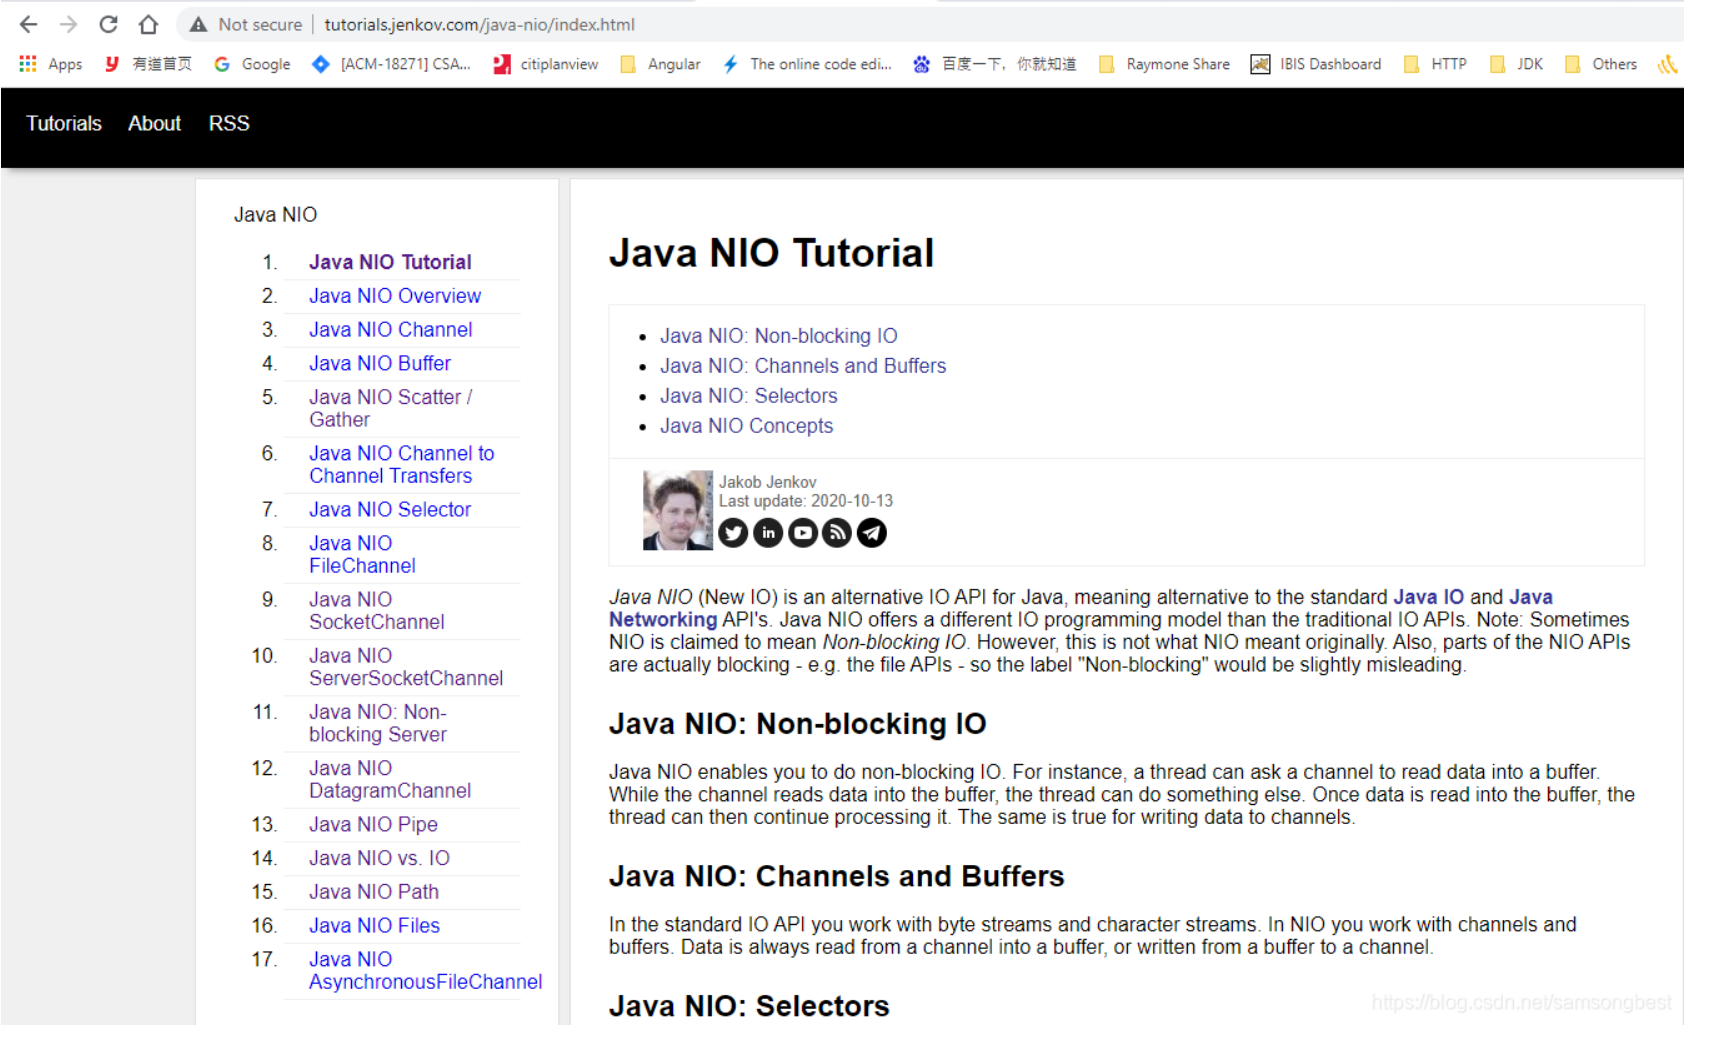Follow the Java IO inline link
Screen dimensions: 1723x1044
point(1429,597)
